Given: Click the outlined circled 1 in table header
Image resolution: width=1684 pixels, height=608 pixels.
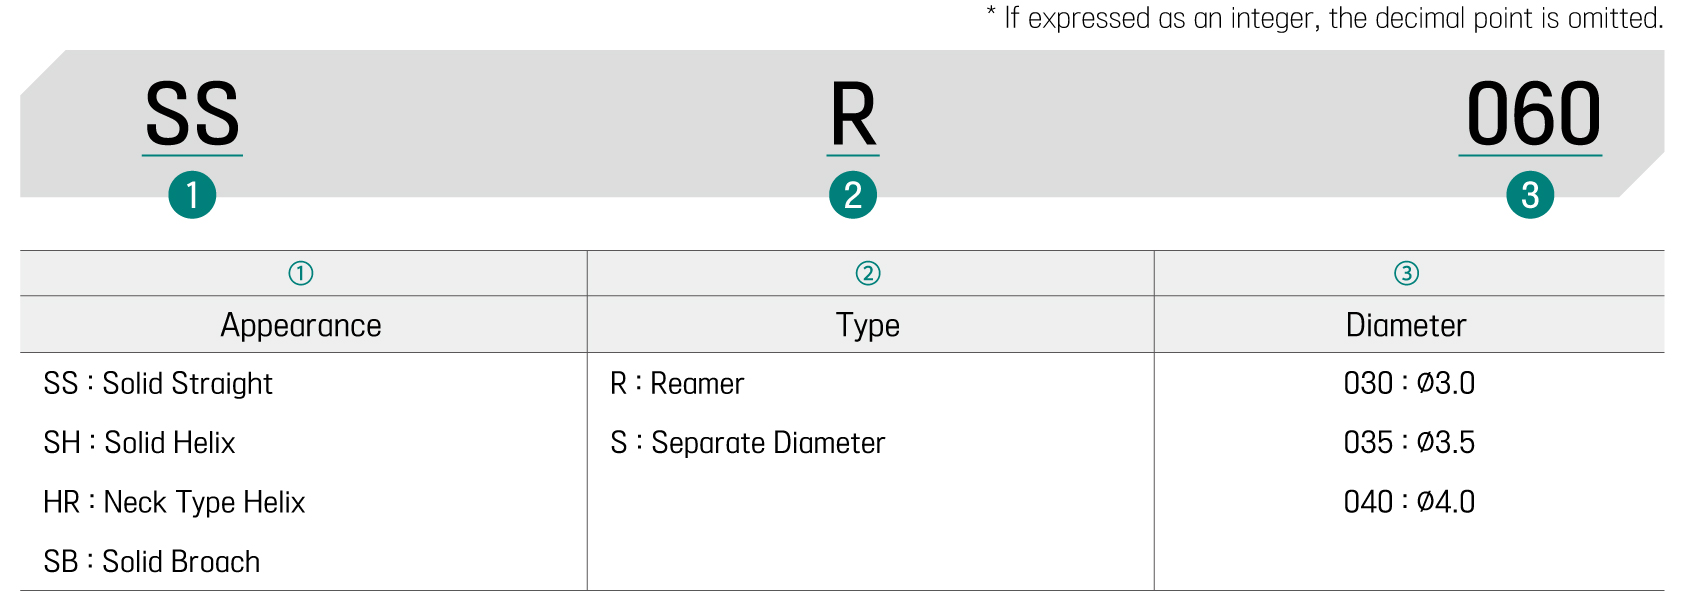Looking at the screenshot, I should [301, 273].
